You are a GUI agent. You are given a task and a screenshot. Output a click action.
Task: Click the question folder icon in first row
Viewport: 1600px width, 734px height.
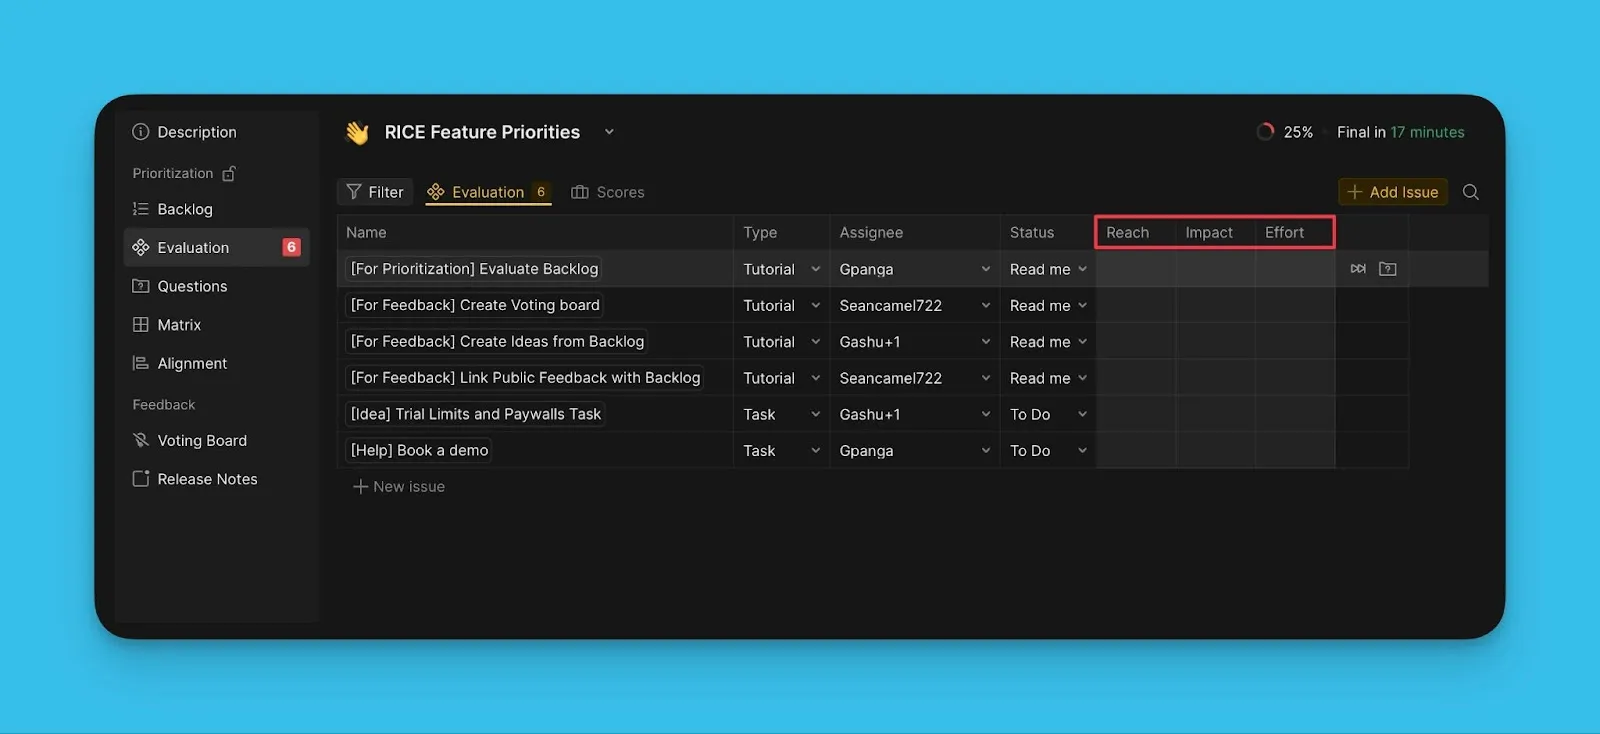pos(1387,269)
